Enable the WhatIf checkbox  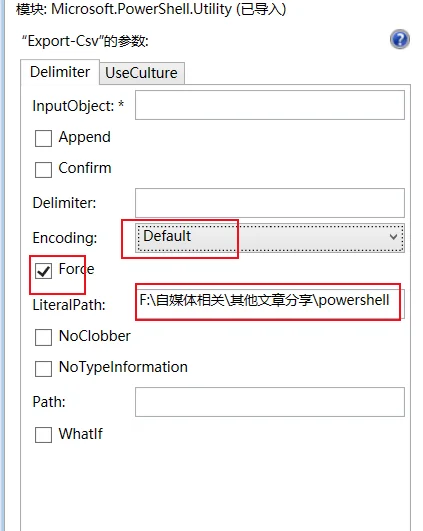(x=43, y=434)
